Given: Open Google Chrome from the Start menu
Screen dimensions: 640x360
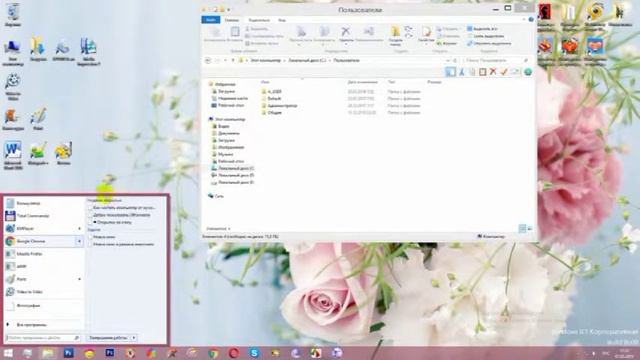Looking at the screenshot, I should [x=40, y=241].
